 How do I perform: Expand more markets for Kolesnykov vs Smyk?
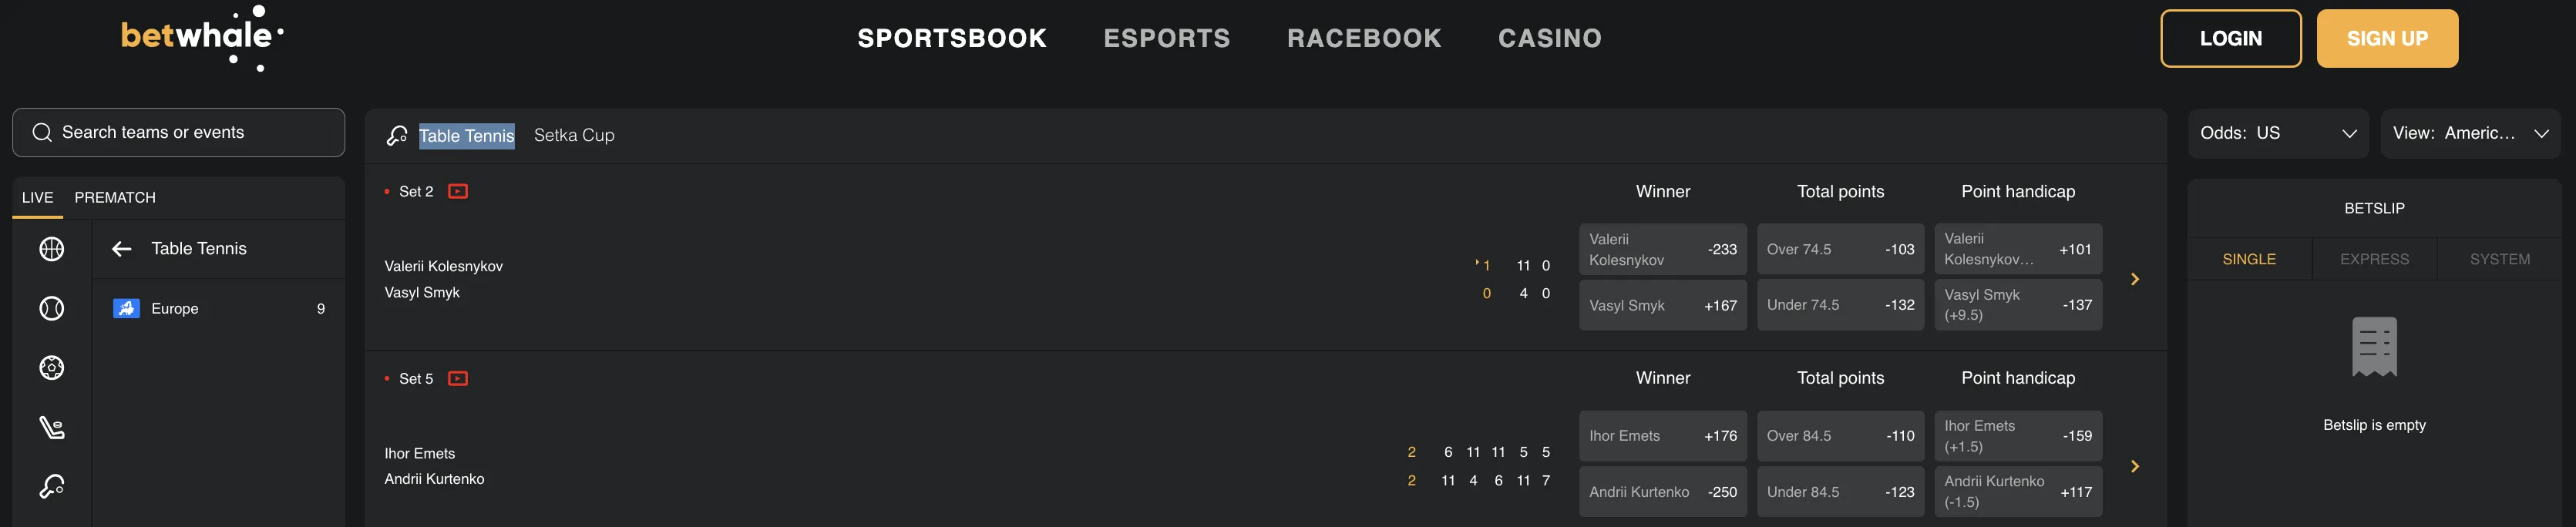(2134, 279)
